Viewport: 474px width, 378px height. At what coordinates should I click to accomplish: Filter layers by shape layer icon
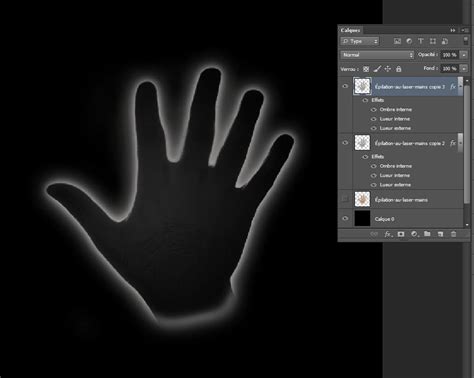pos(433,41)
